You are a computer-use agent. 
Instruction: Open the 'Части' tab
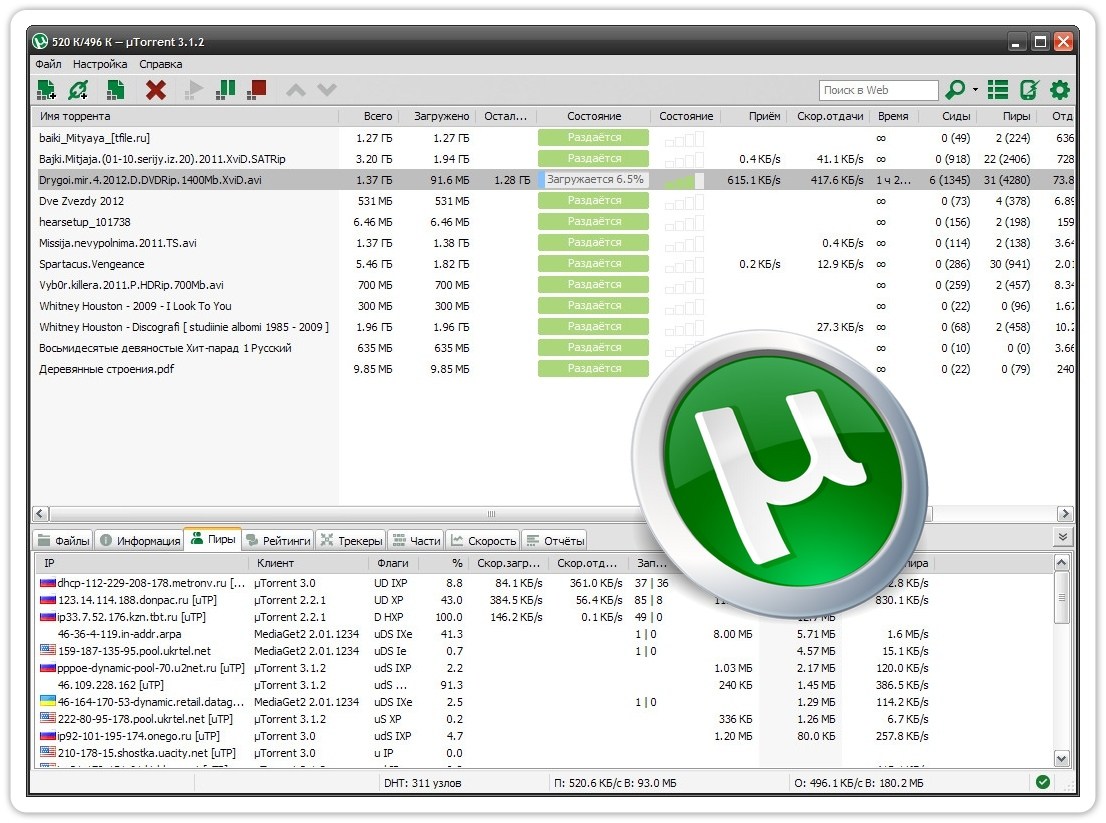tap(416, 541)
